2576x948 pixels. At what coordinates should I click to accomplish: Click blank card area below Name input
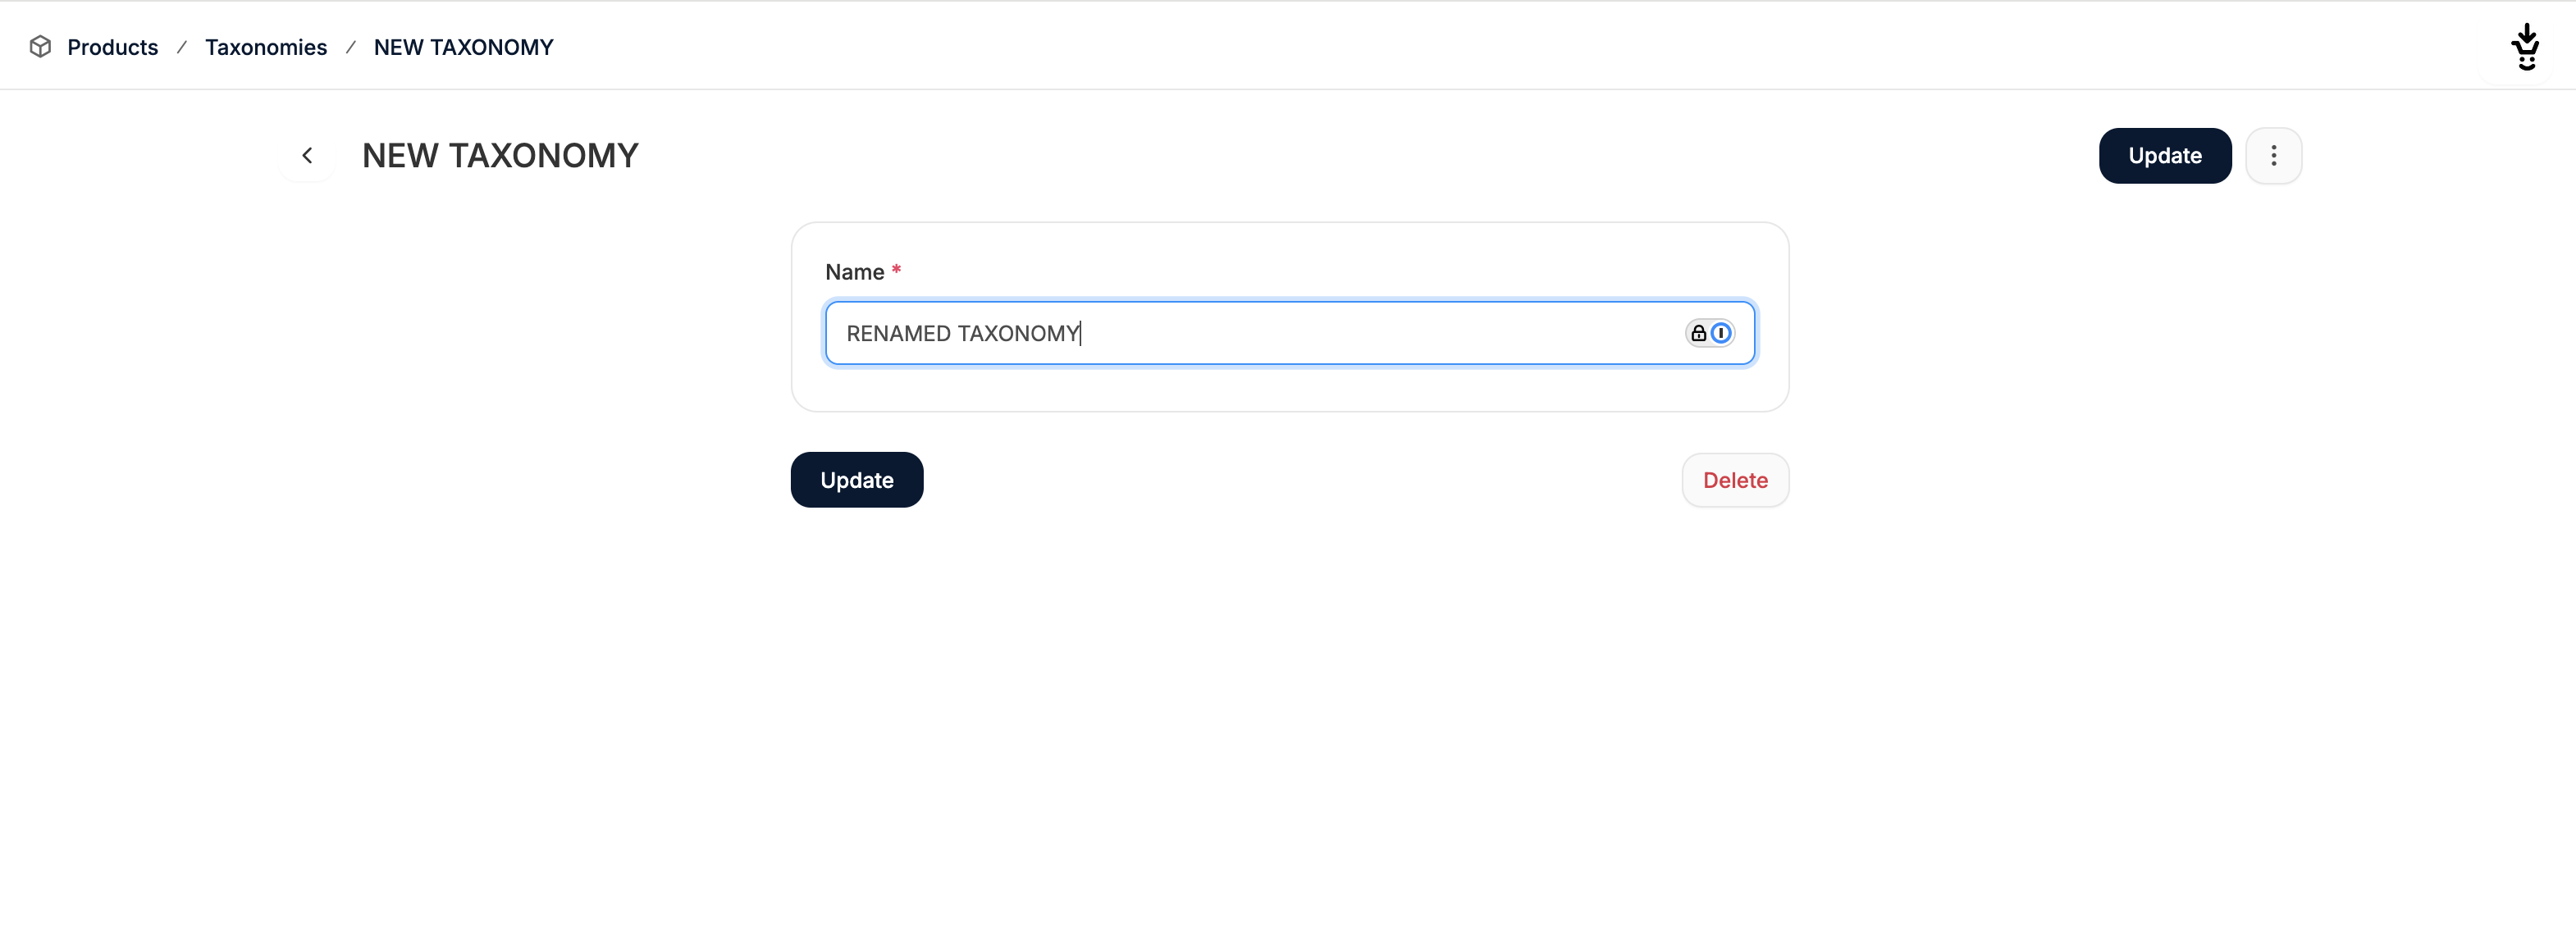tap(1289, 389)
